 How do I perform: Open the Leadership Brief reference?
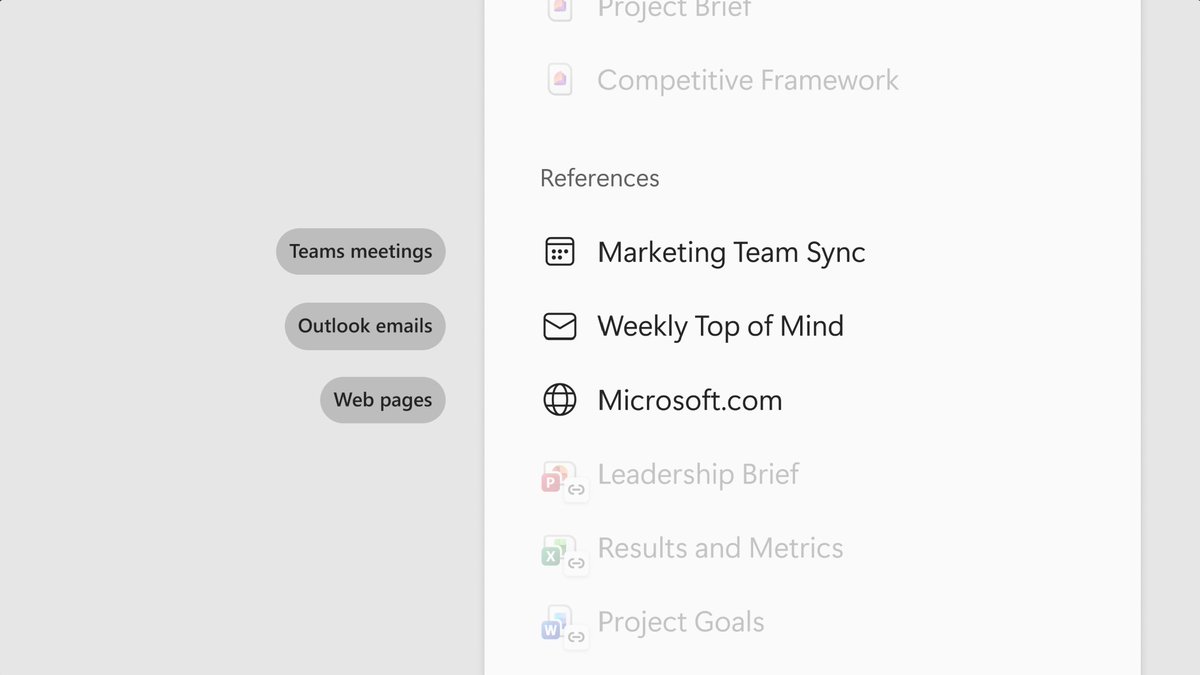698,474
